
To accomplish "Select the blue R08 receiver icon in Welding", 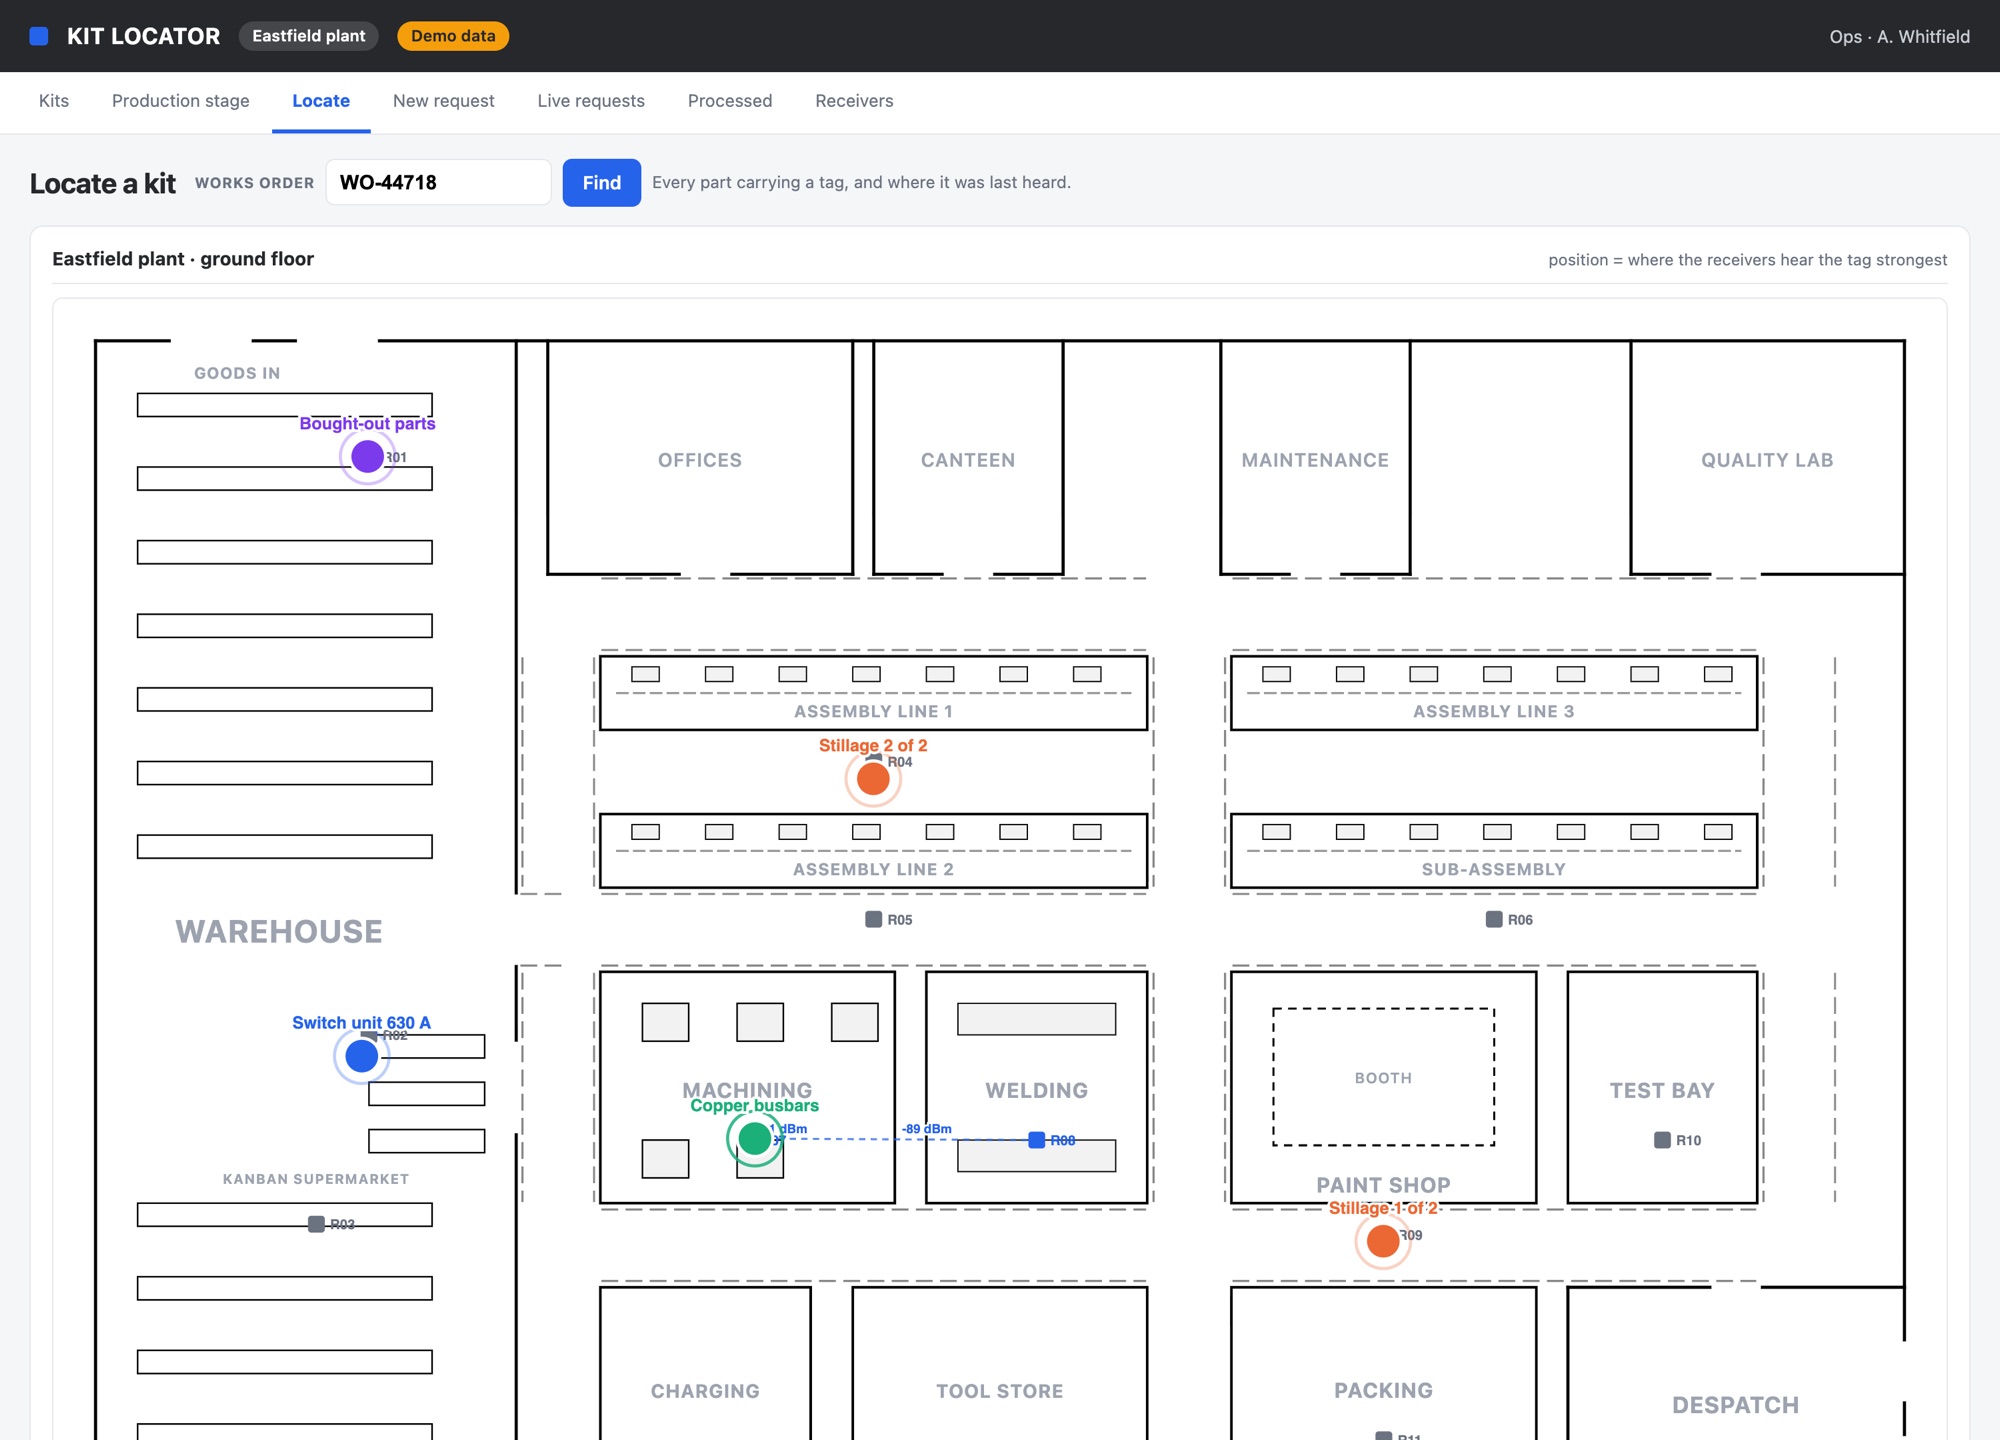I will click(x=1037, y=1140).
